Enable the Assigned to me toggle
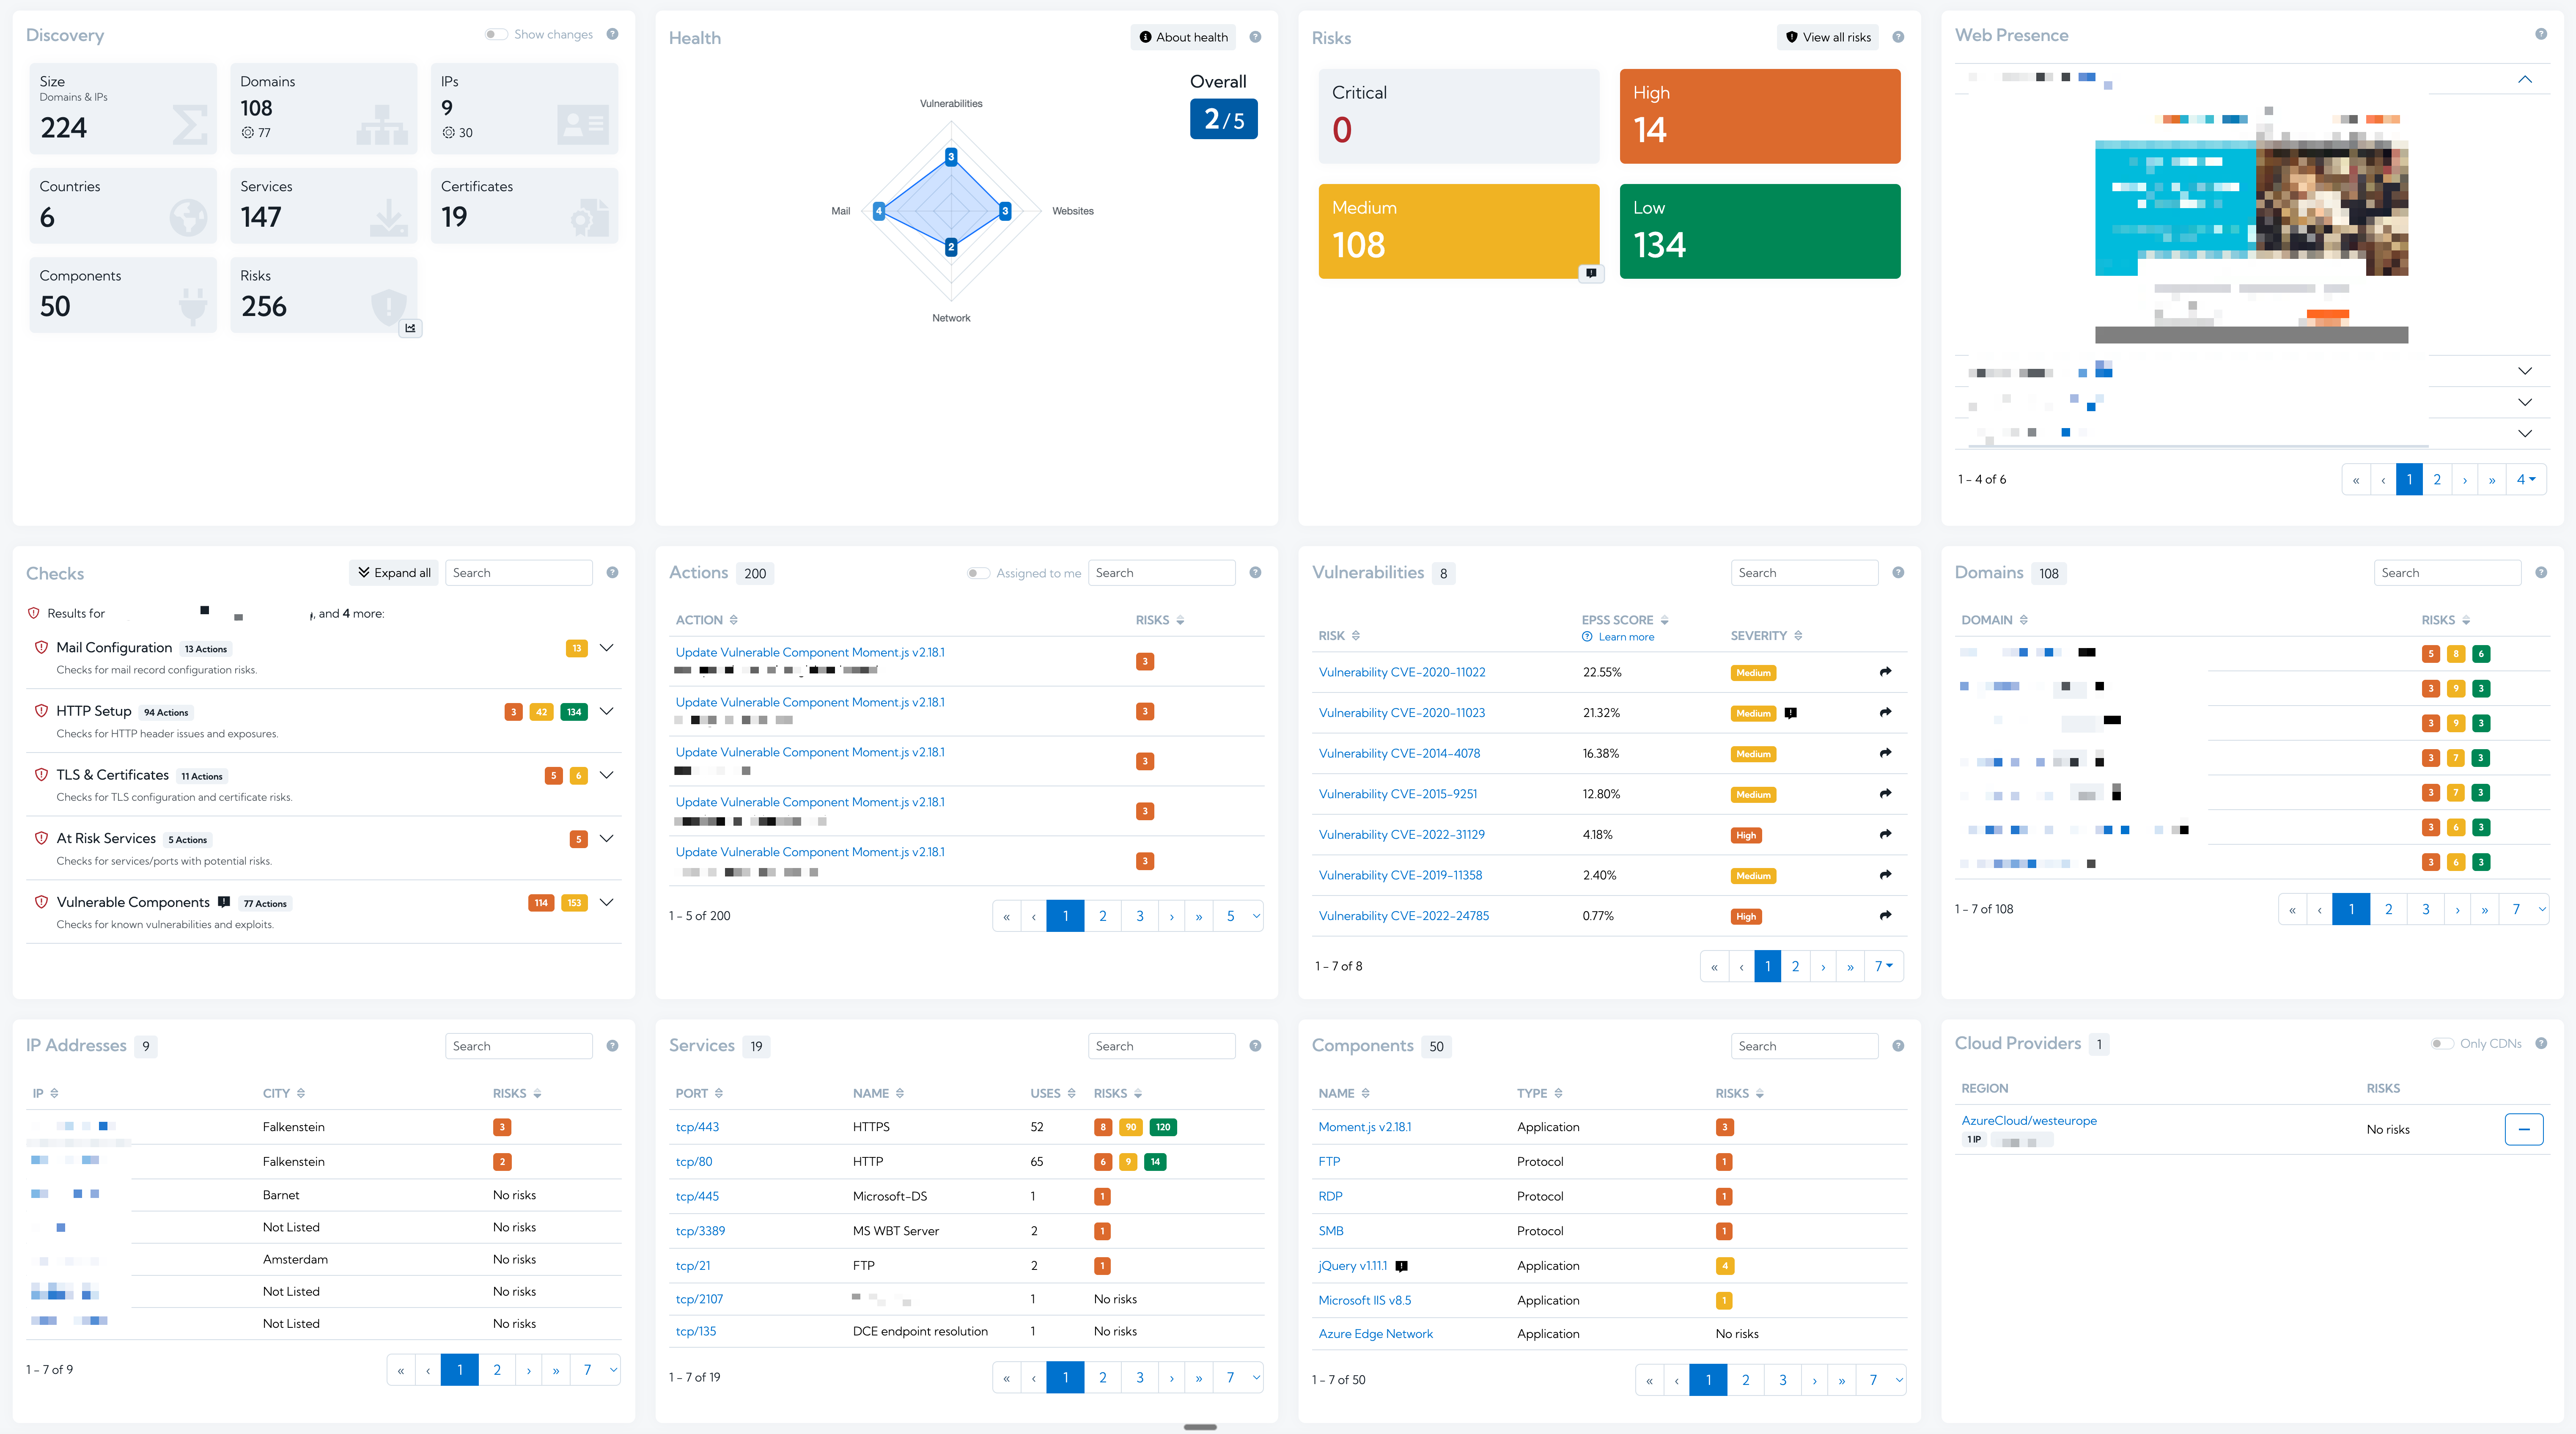The height and width of the screenshot is (1434, 2576). pos(978,573)
